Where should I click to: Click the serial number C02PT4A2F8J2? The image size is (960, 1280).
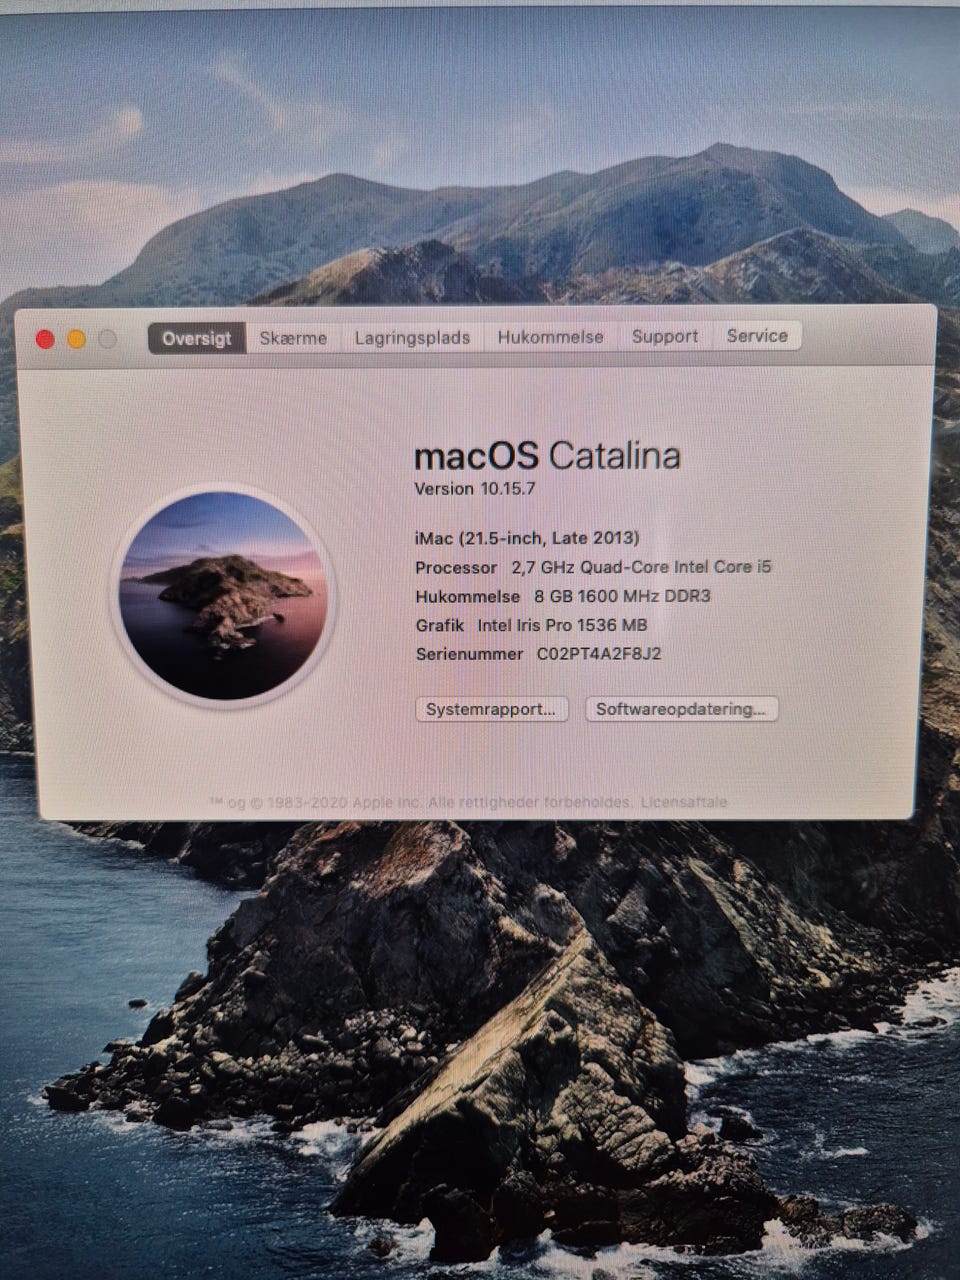point(599,654)
